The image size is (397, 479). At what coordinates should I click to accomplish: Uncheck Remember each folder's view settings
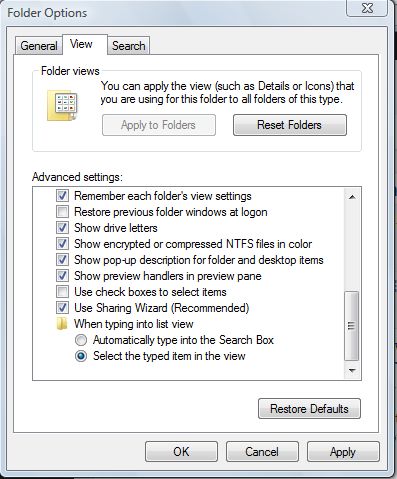coord(62,196)
